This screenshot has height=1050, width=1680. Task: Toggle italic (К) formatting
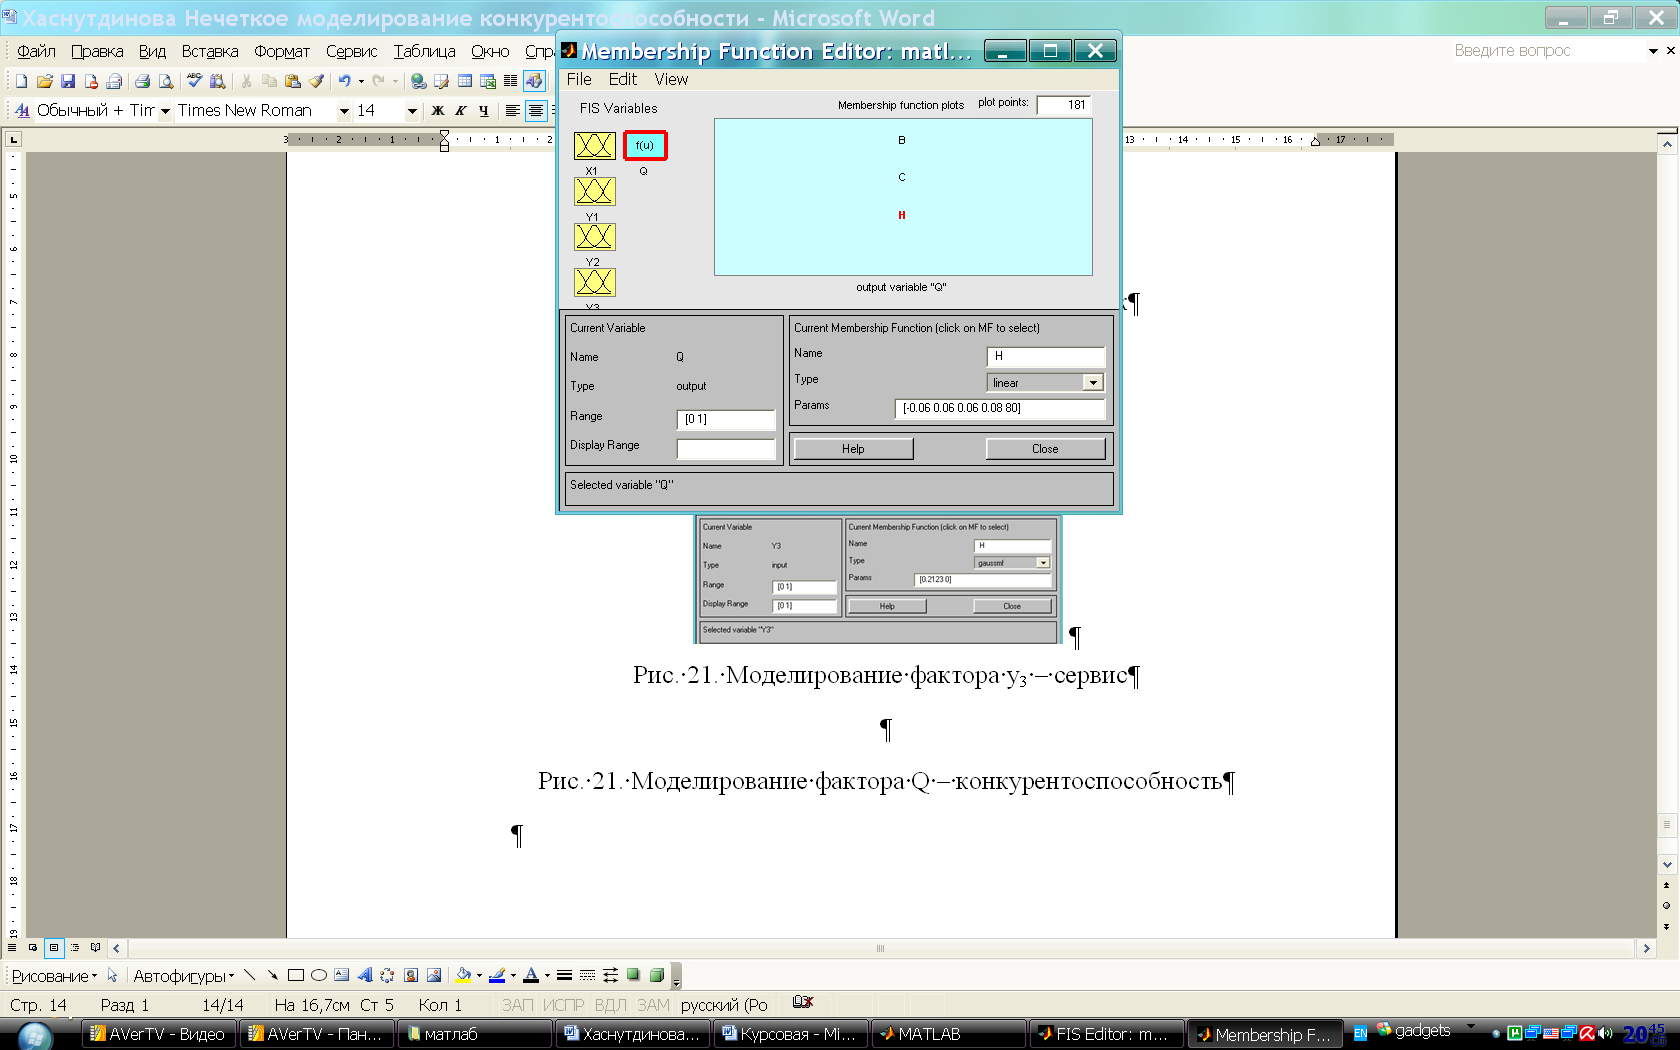coord(461,111)
